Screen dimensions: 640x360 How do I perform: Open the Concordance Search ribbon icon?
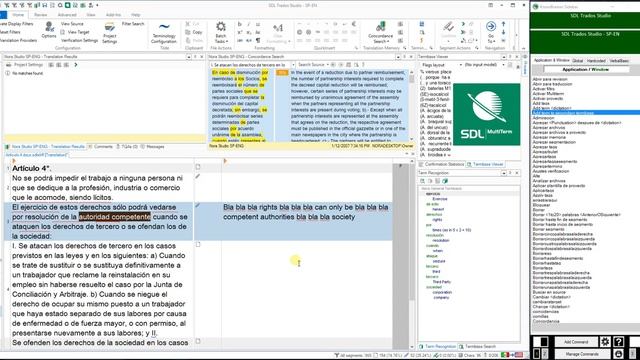pos(380,27)
